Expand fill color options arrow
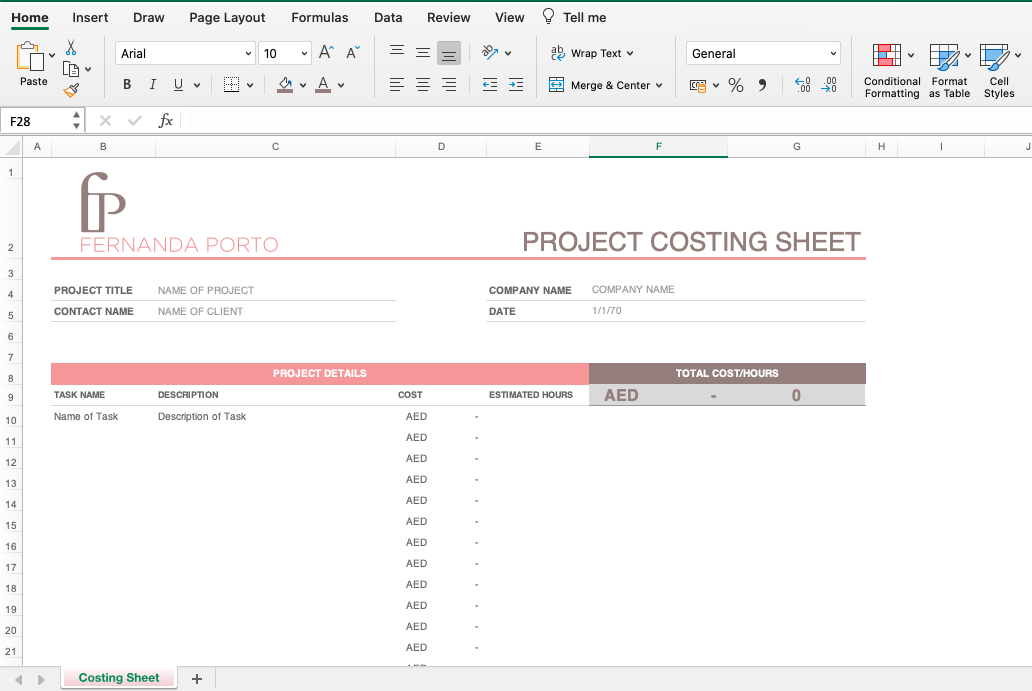1032x691 pixels. 303,85
